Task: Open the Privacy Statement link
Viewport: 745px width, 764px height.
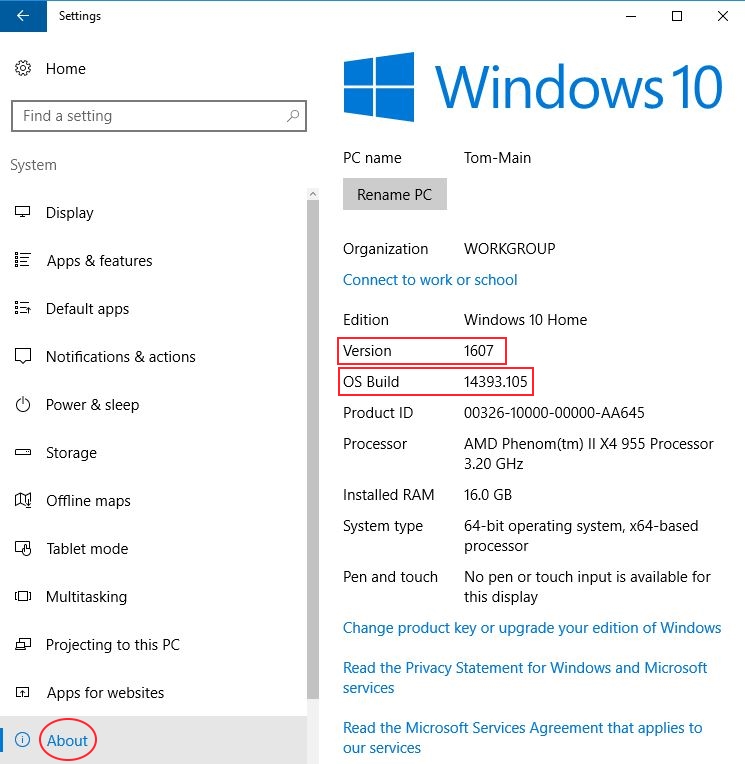Action: (x=525, y=677)
